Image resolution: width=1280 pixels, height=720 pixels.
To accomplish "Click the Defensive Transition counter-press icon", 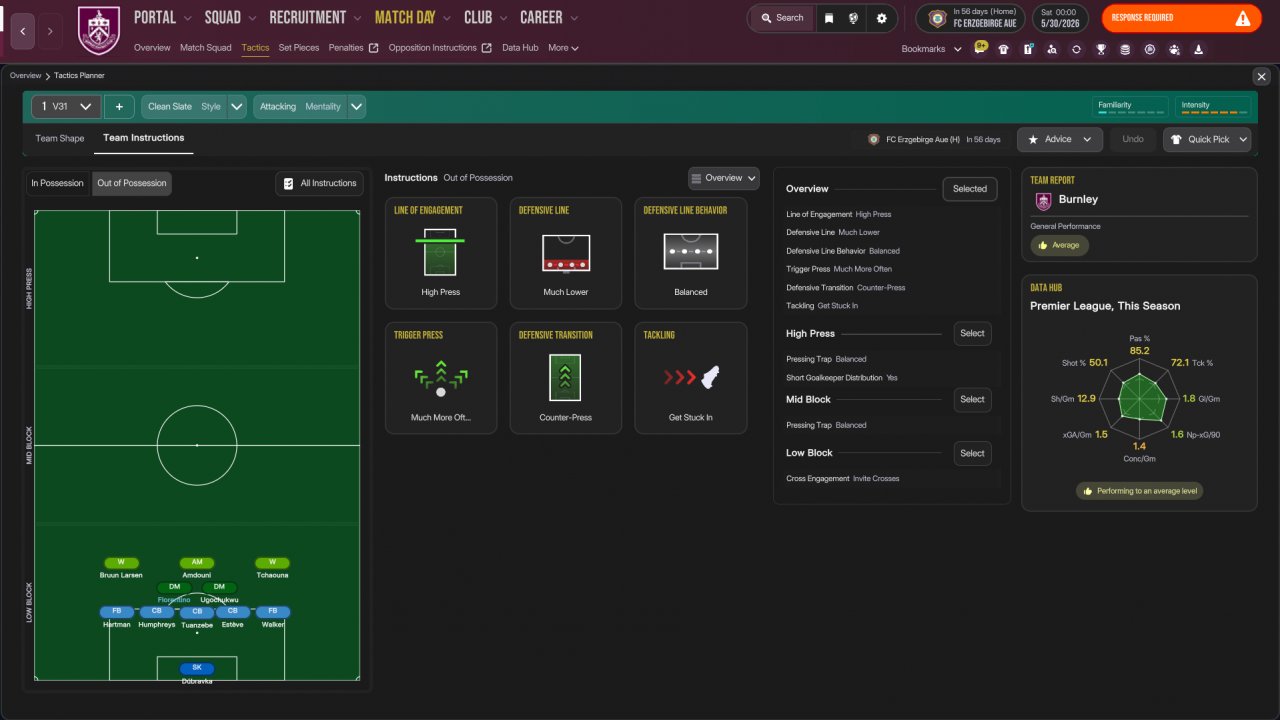I will coord(566,378).
